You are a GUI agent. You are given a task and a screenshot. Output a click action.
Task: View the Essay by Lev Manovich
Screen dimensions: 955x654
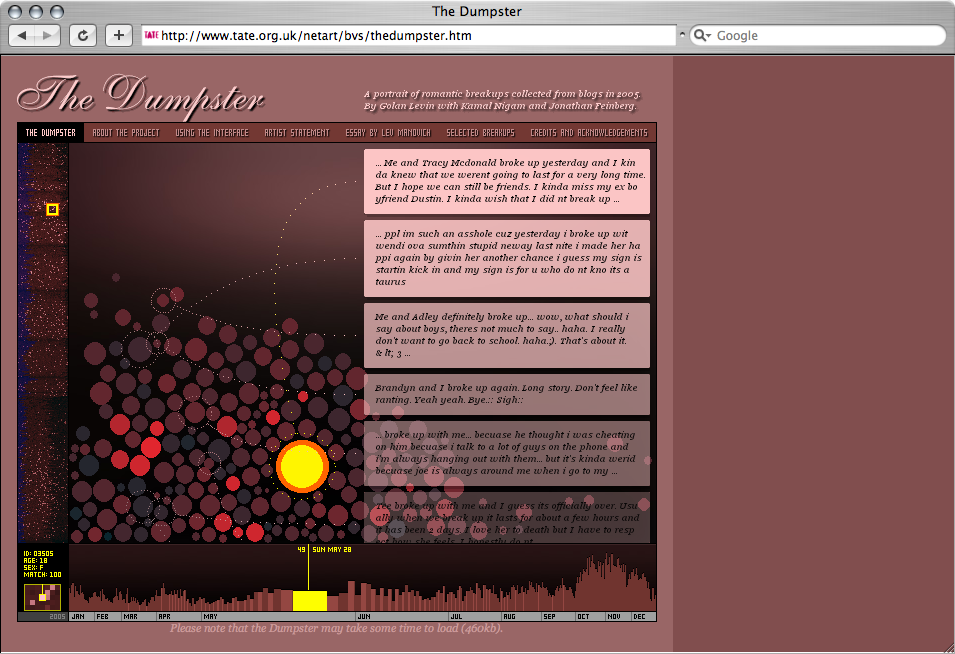387,132
